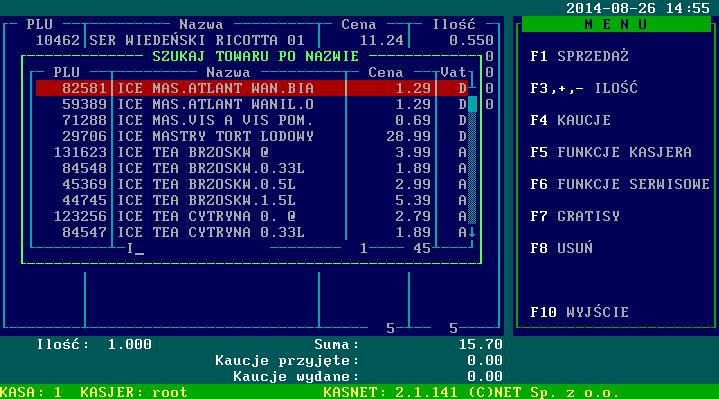Pick ICE MASTRY TORT LODOWY row
This screenshot has height=399, width=719.
coord(252,136)
